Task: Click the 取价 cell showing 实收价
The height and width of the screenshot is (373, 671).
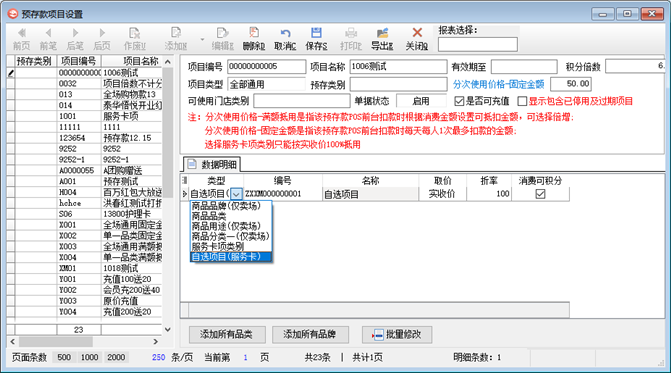Action: click(442, 194)
